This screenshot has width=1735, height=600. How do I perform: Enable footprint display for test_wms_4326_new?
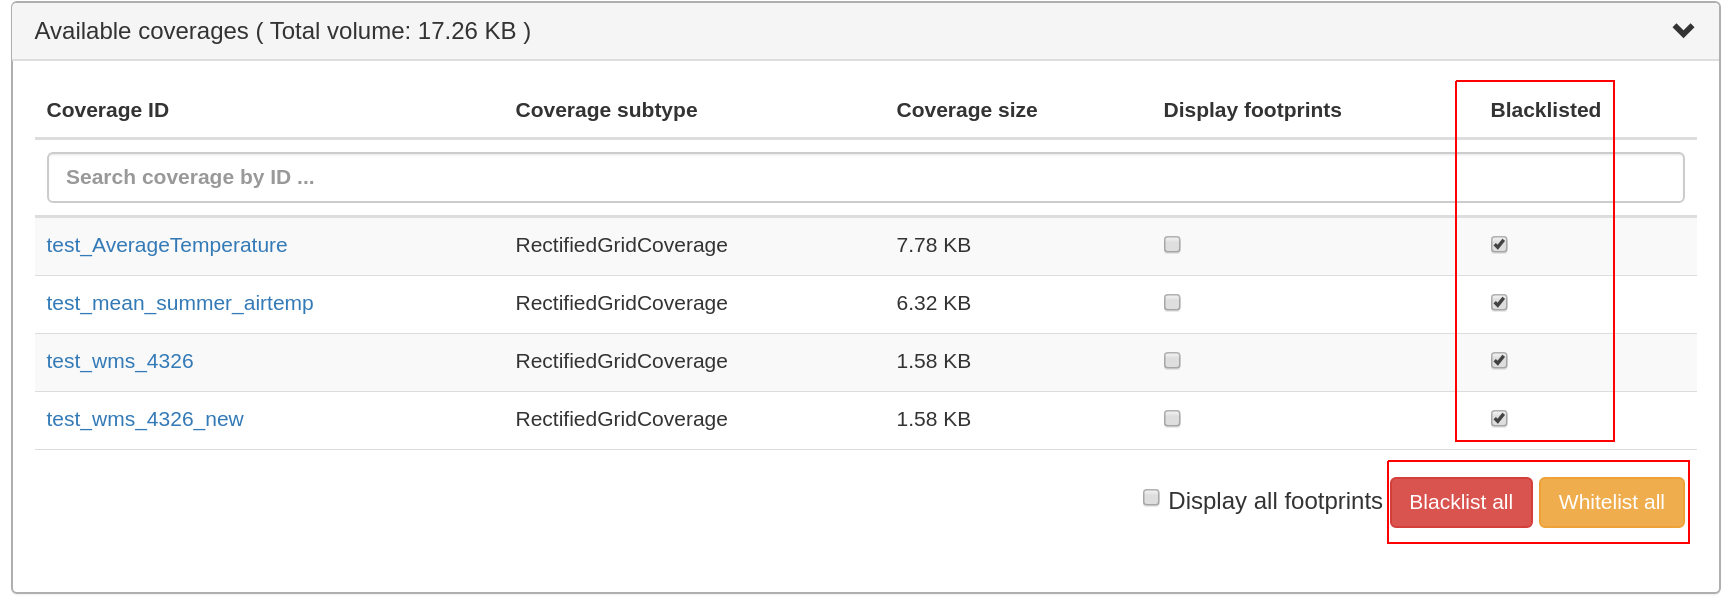[x=1172, y=418]
